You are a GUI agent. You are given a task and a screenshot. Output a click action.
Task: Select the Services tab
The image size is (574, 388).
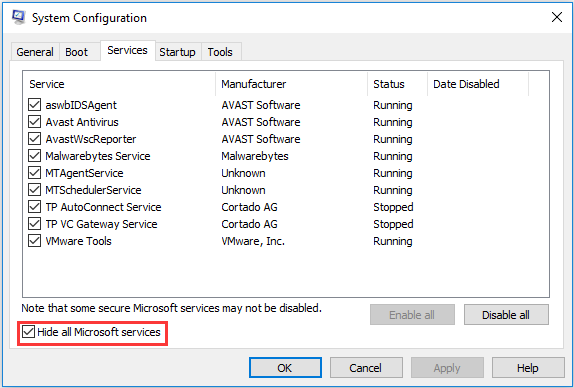127,50
